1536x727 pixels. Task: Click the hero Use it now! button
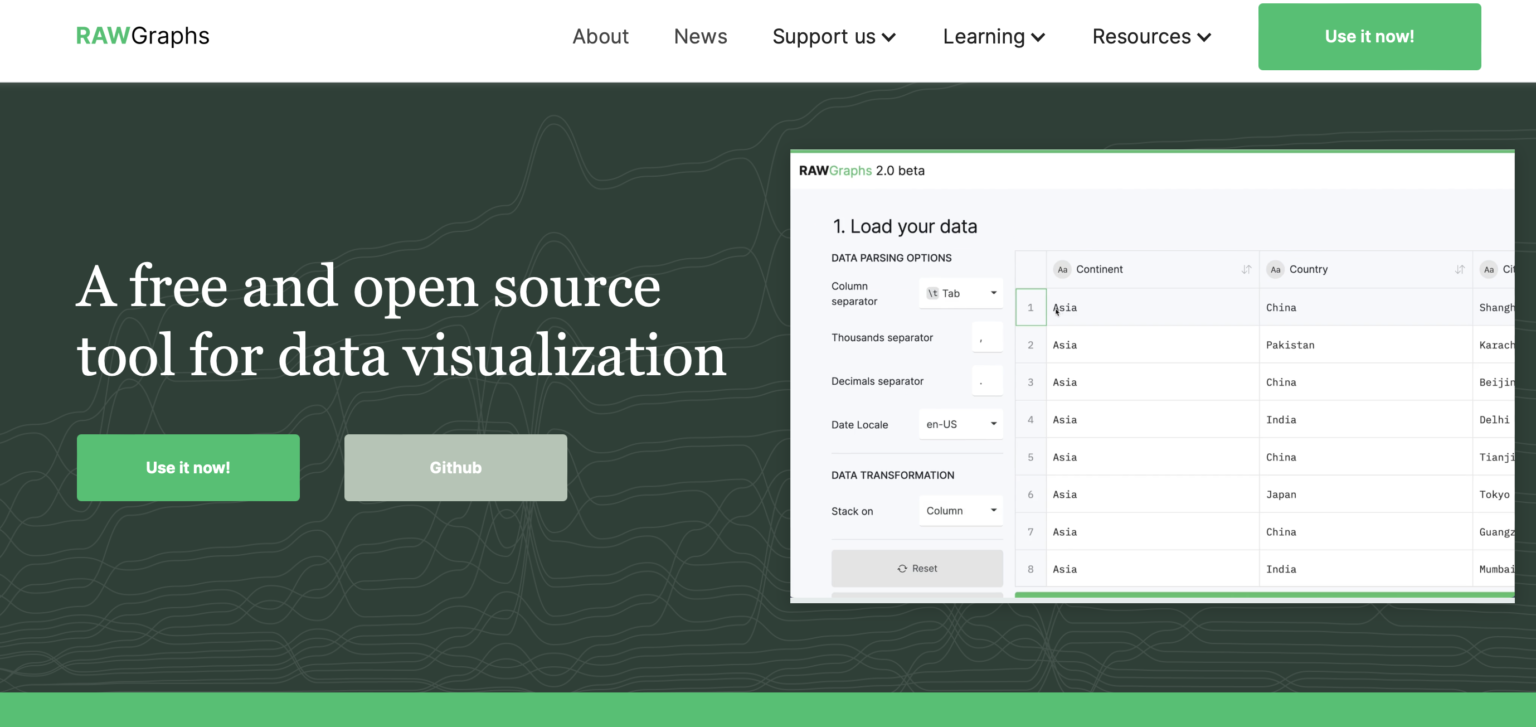click(188, 467)
